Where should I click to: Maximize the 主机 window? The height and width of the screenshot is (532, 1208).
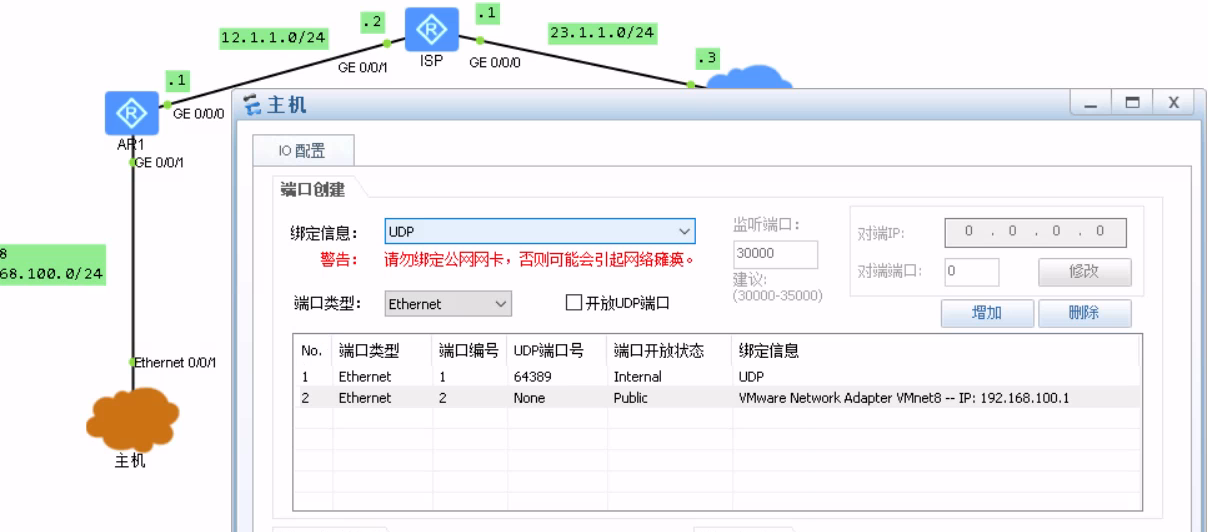click(1133, 104)
